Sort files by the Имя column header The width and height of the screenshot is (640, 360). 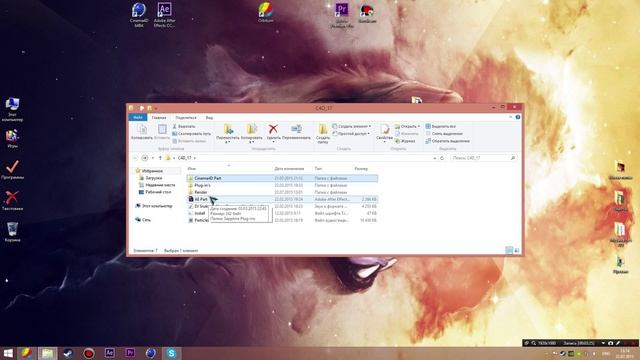[x=192, y=169]
